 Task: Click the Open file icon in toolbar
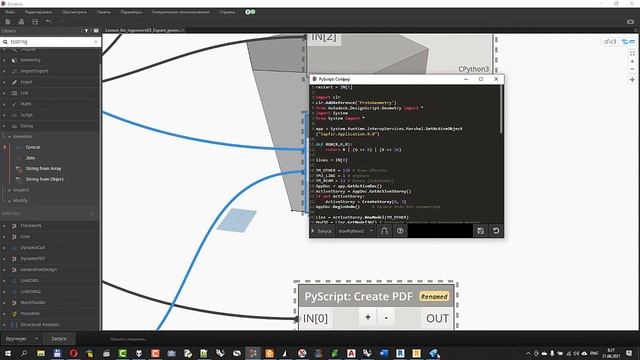coord(21,22)
